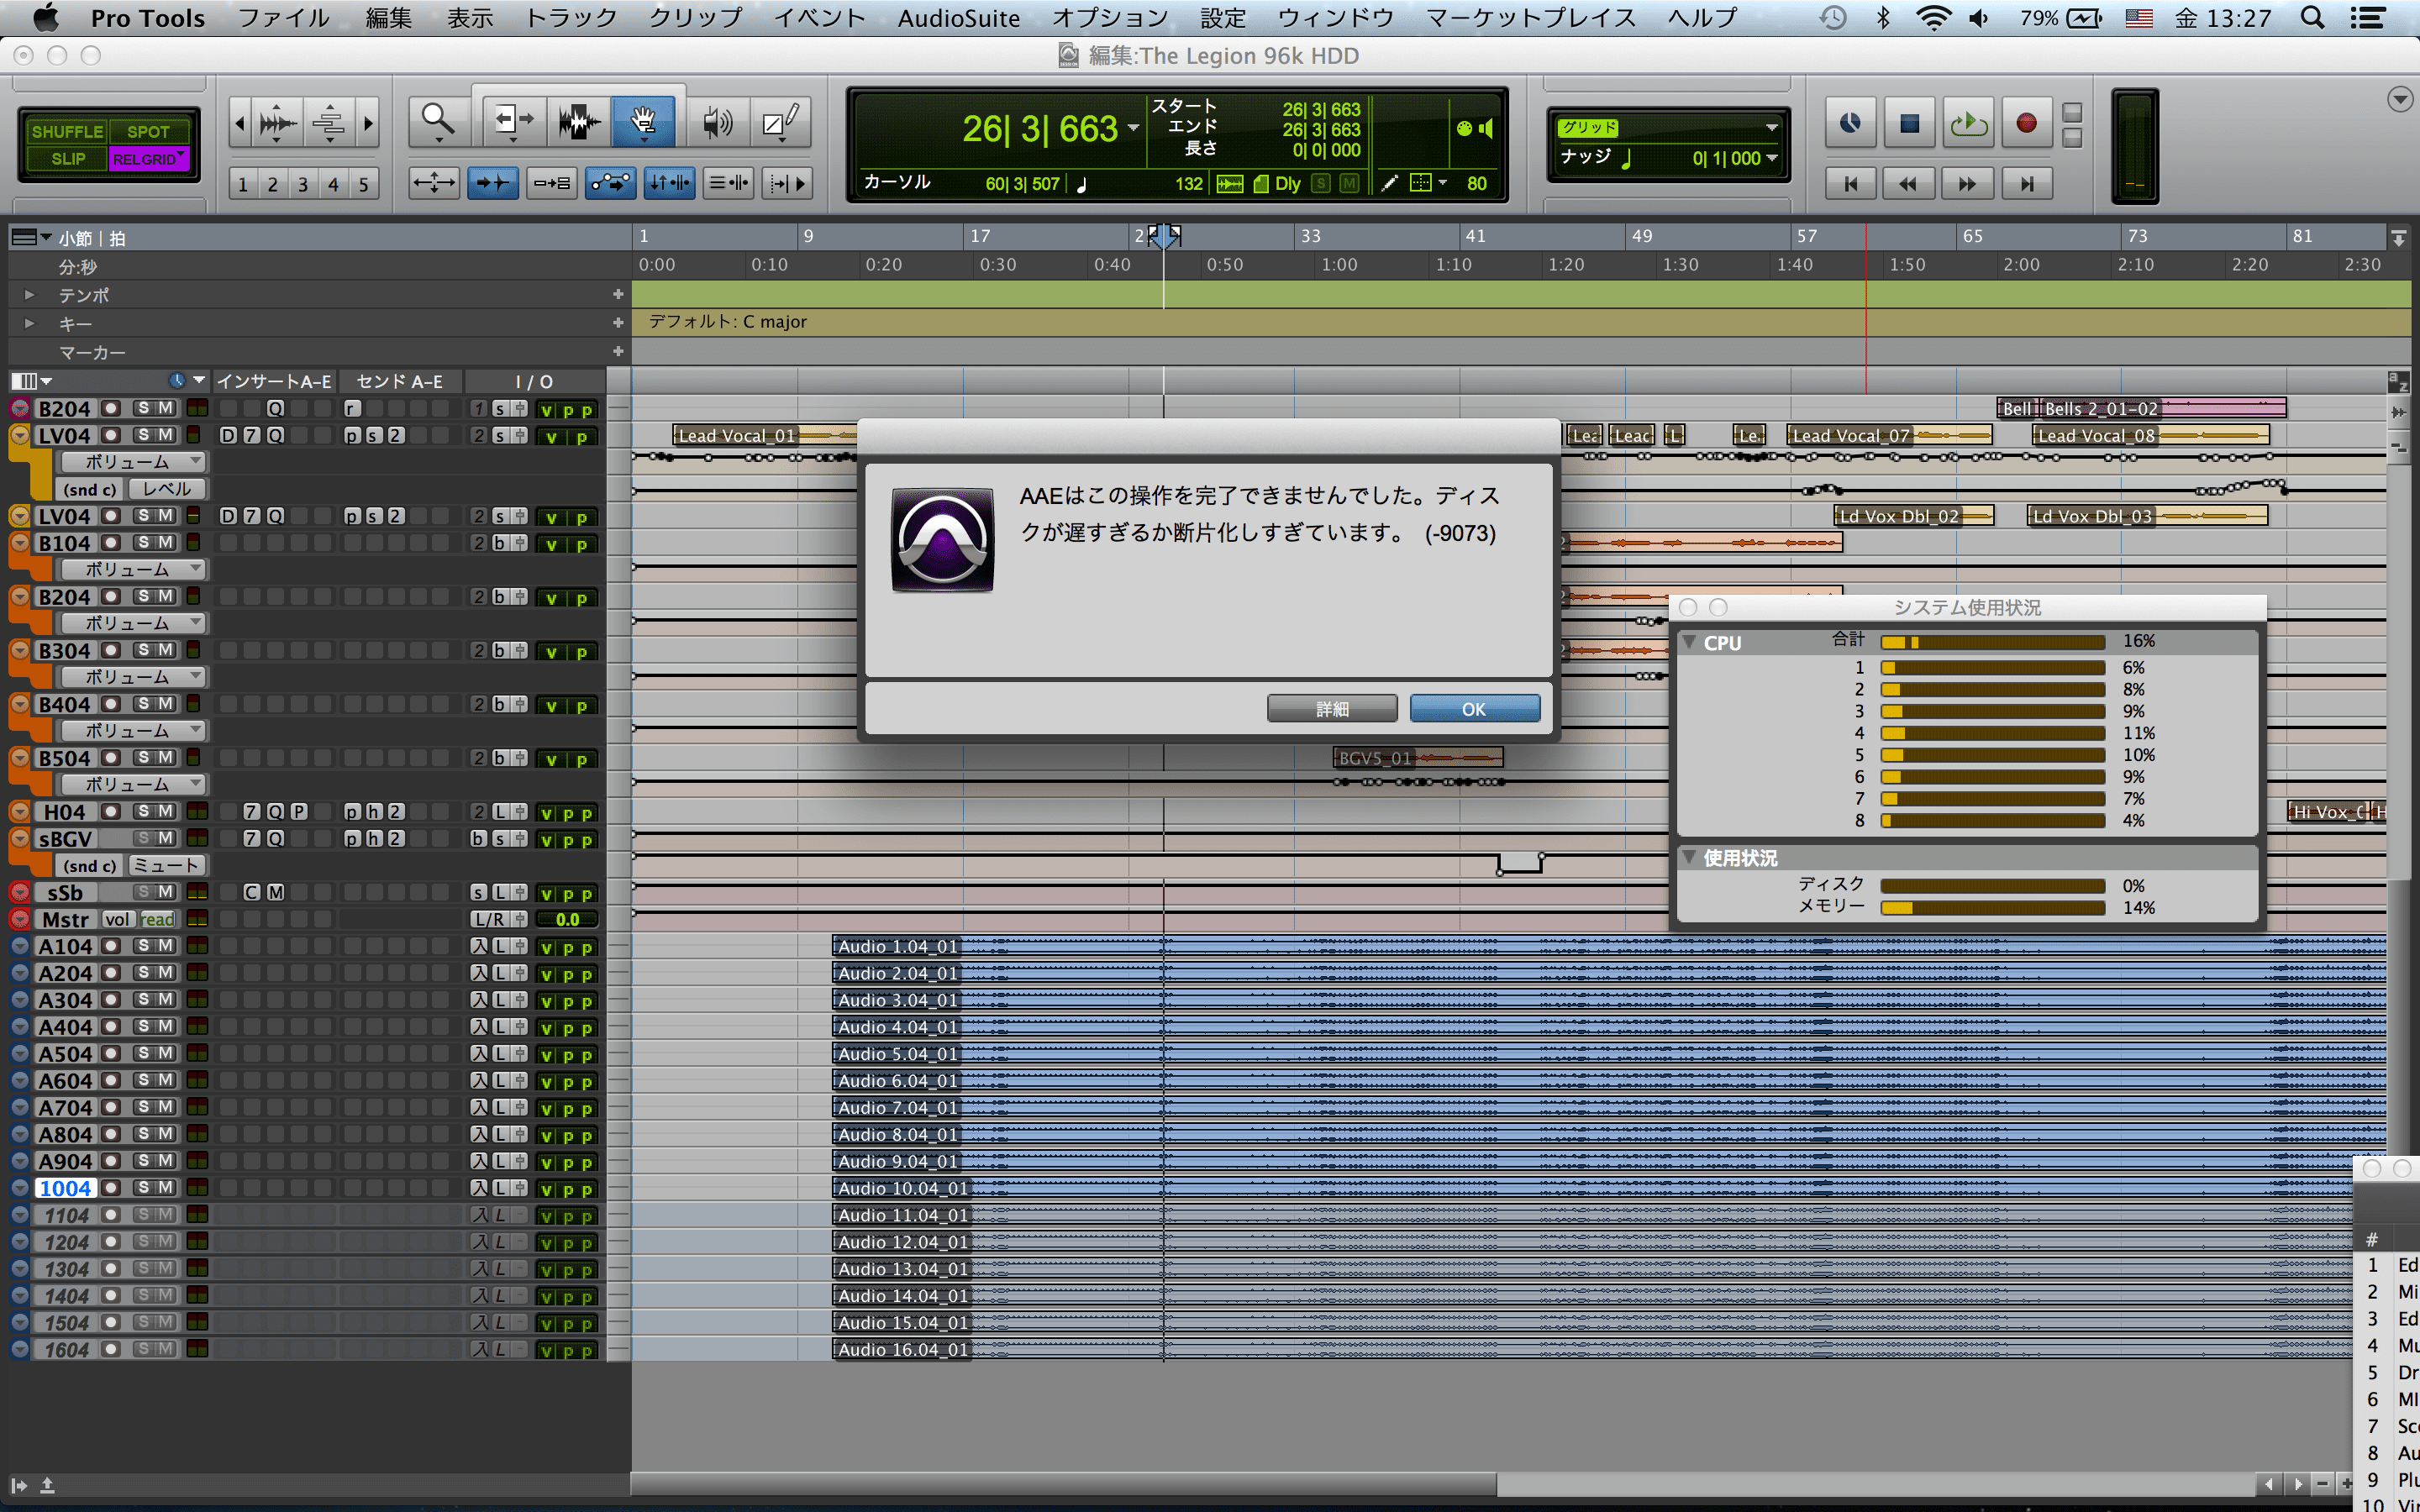Click the Play transport button

1968,123
